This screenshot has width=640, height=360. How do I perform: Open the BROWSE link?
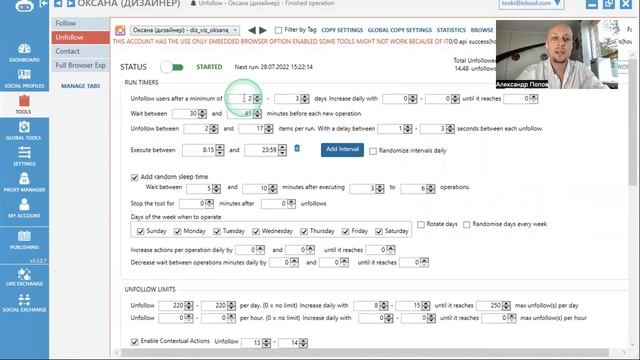(482, 30)
